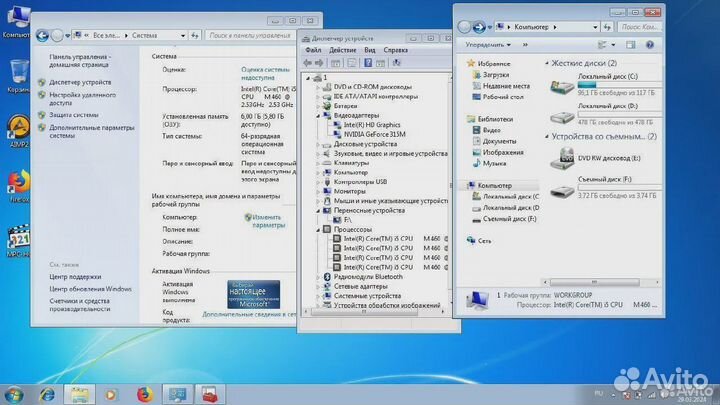720x405 pixels.
Task: Click Device Manager toolbar back arrow
Action: (x=307, y=63)
